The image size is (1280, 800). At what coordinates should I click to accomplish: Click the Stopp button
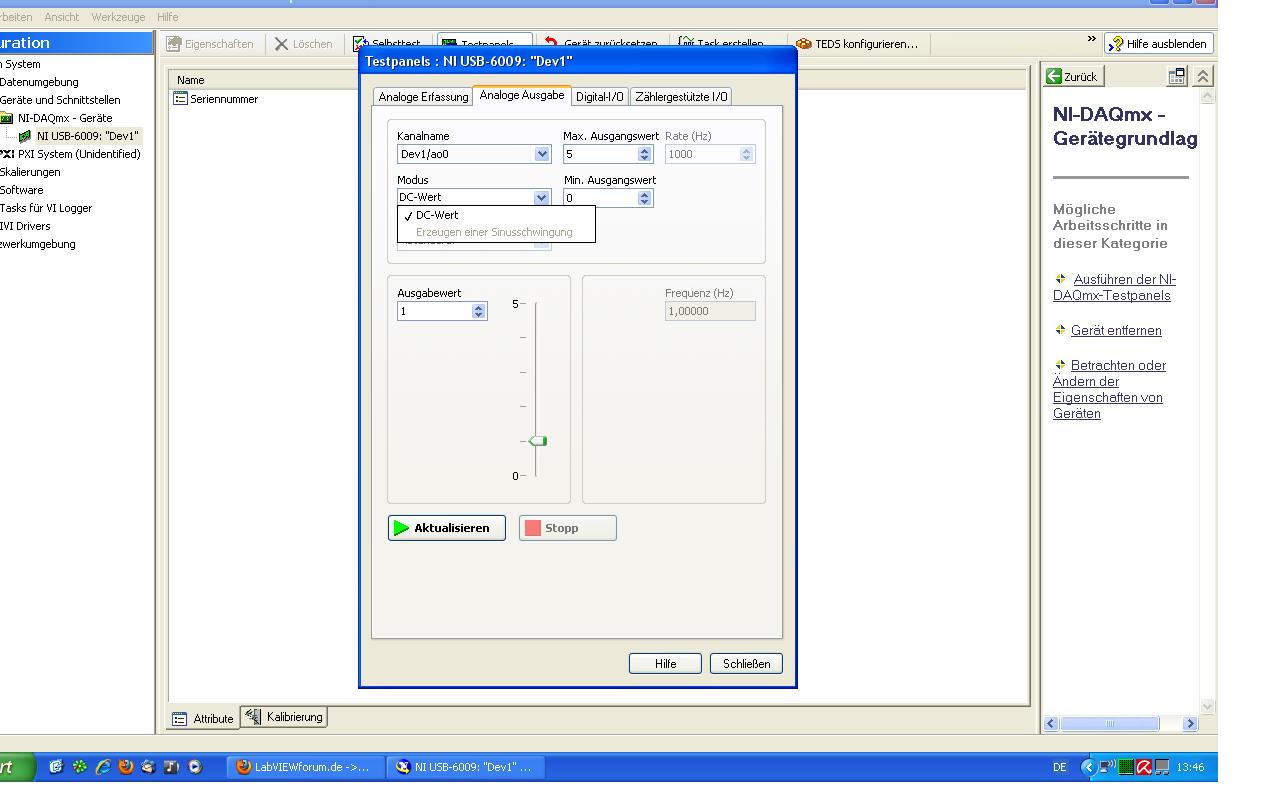click(x=568, y=528)
